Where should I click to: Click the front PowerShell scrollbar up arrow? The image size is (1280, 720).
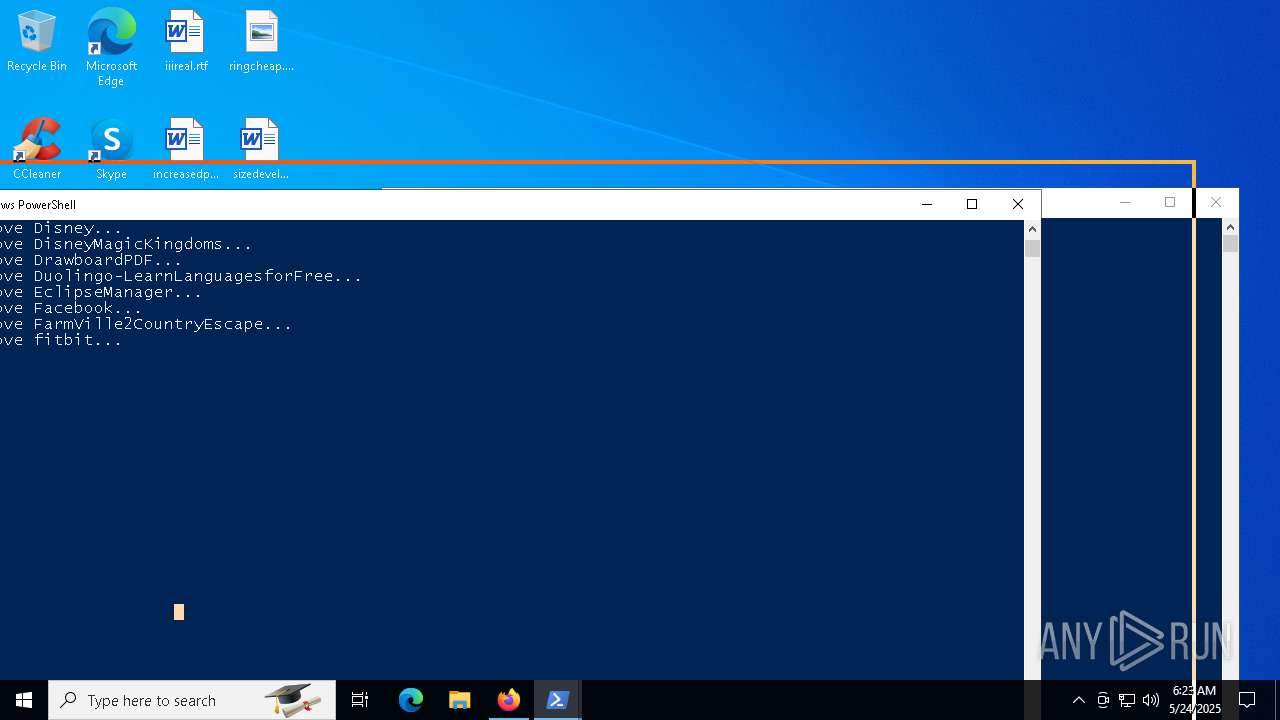point(1033,229)
